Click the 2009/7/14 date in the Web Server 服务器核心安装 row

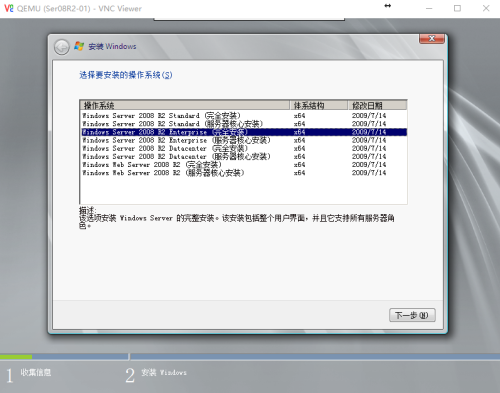point(369,173)
